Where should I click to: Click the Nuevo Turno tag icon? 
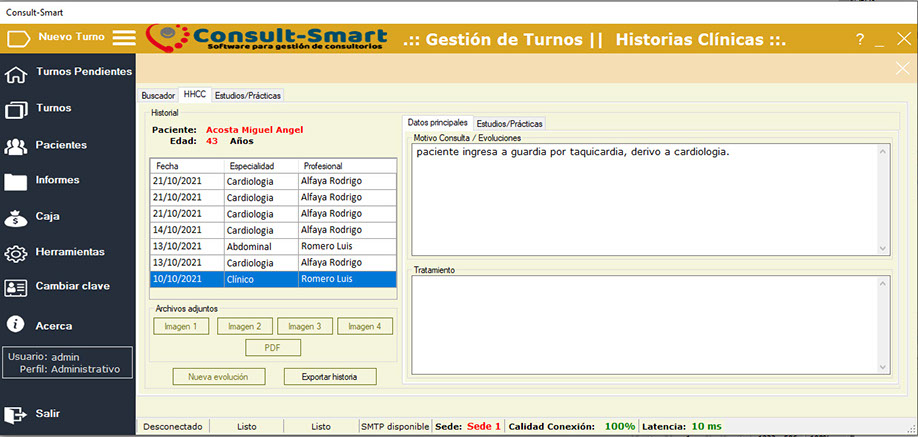(x=18, y=39)
